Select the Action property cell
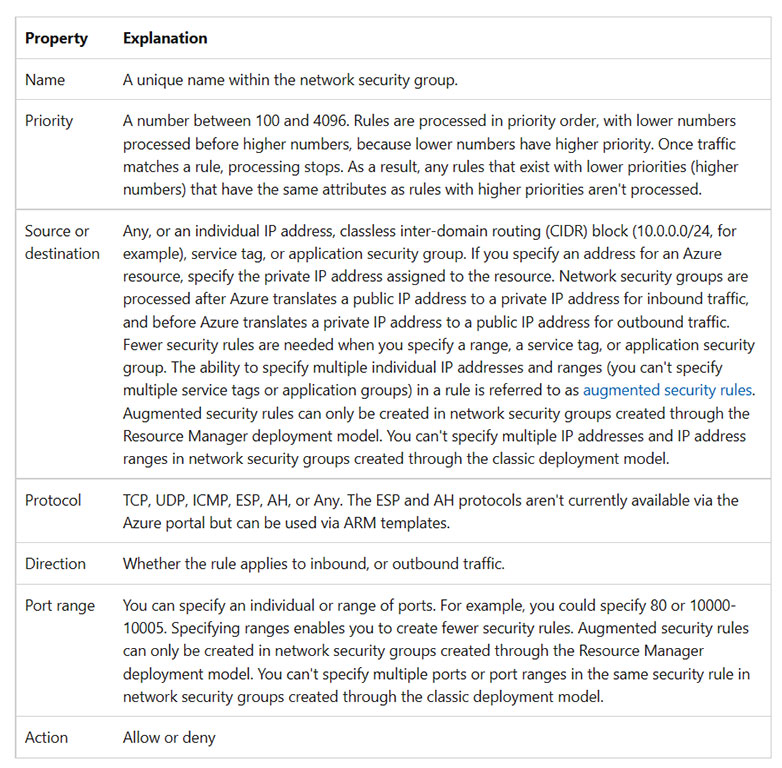 46,737
